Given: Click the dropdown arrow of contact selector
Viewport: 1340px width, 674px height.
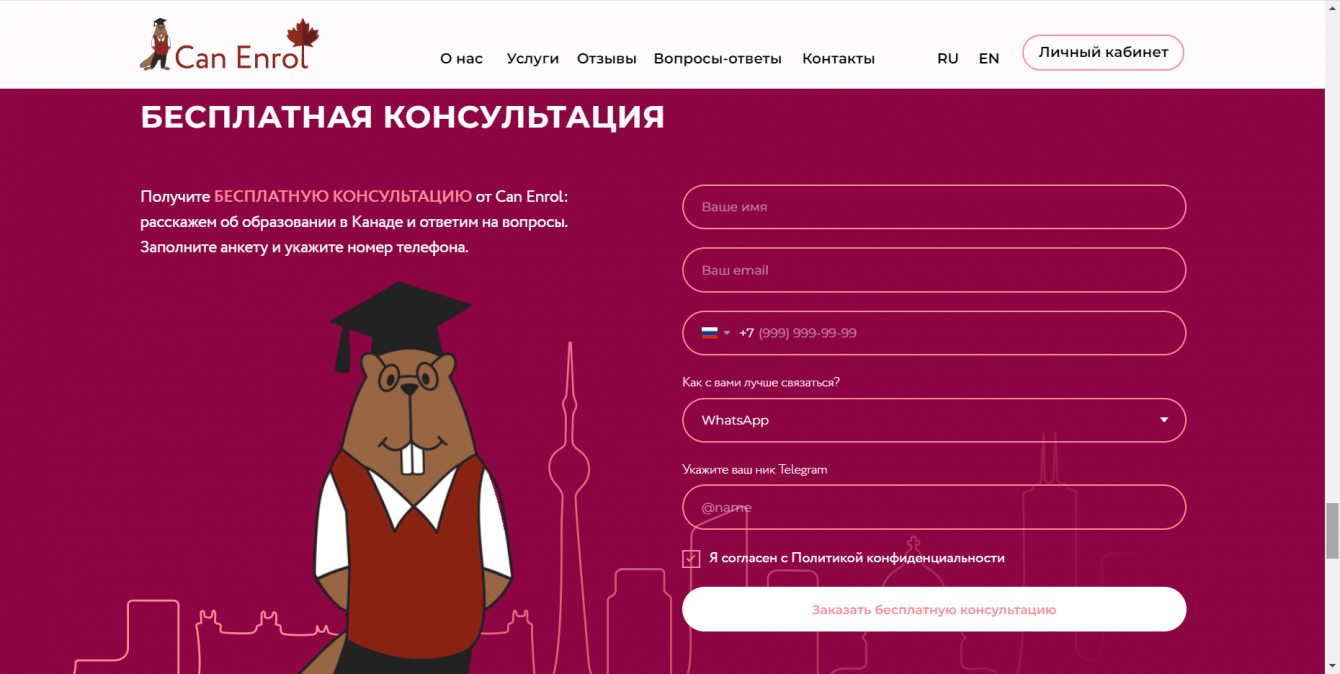Looking at the screenshot, I should click(1164, 420).
